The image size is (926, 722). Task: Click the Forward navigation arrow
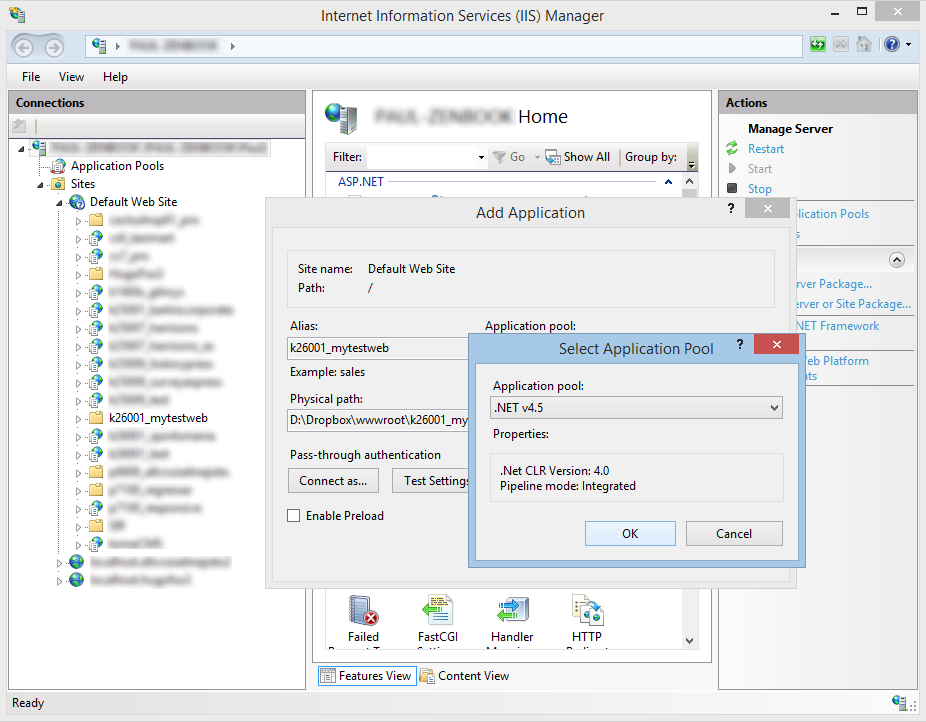click(x=54, y=47)
